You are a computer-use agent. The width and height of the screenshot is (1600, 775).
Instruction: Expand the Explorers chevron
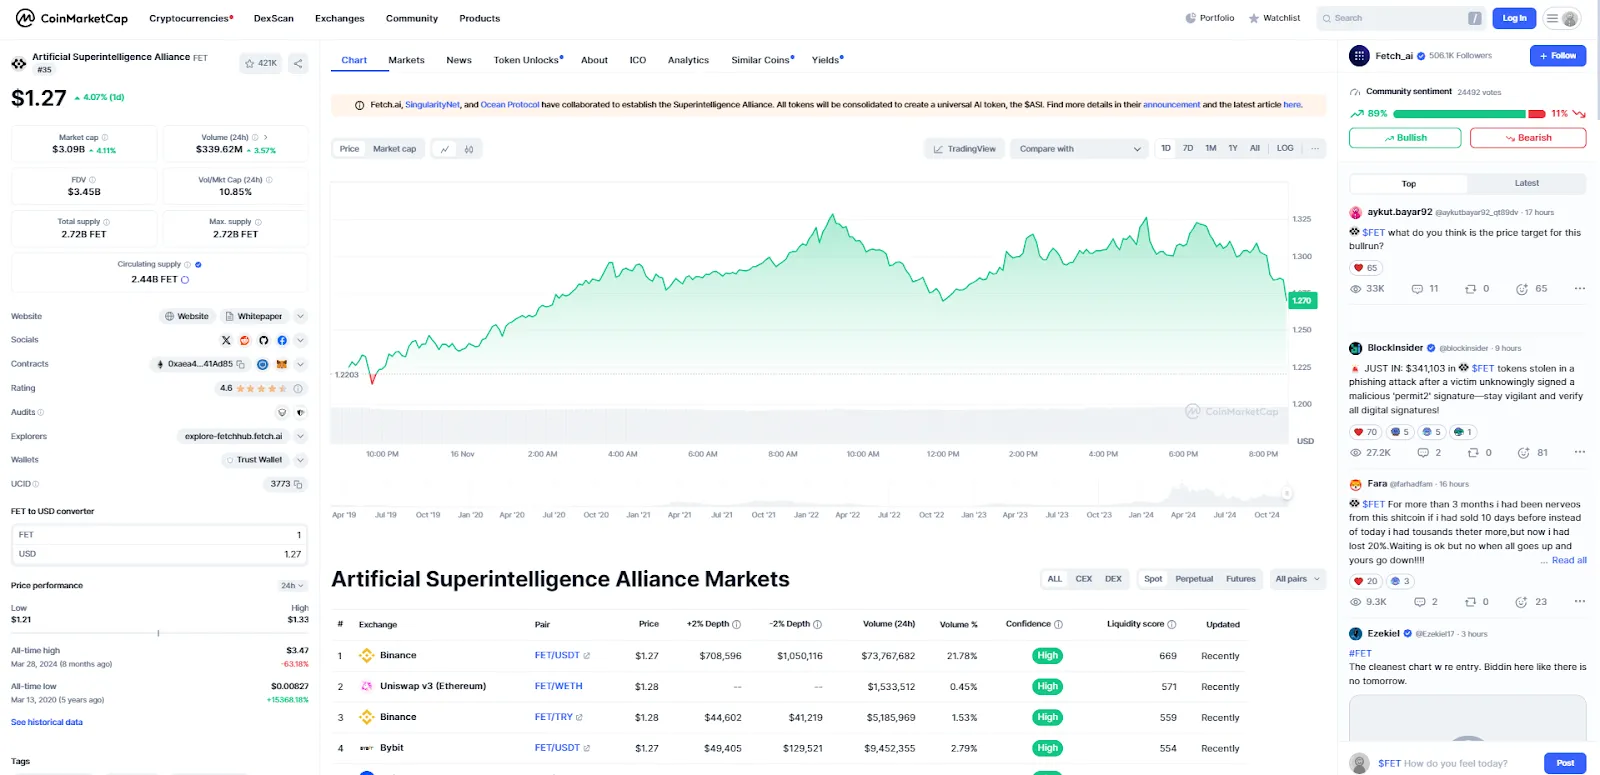click(300, 436)
